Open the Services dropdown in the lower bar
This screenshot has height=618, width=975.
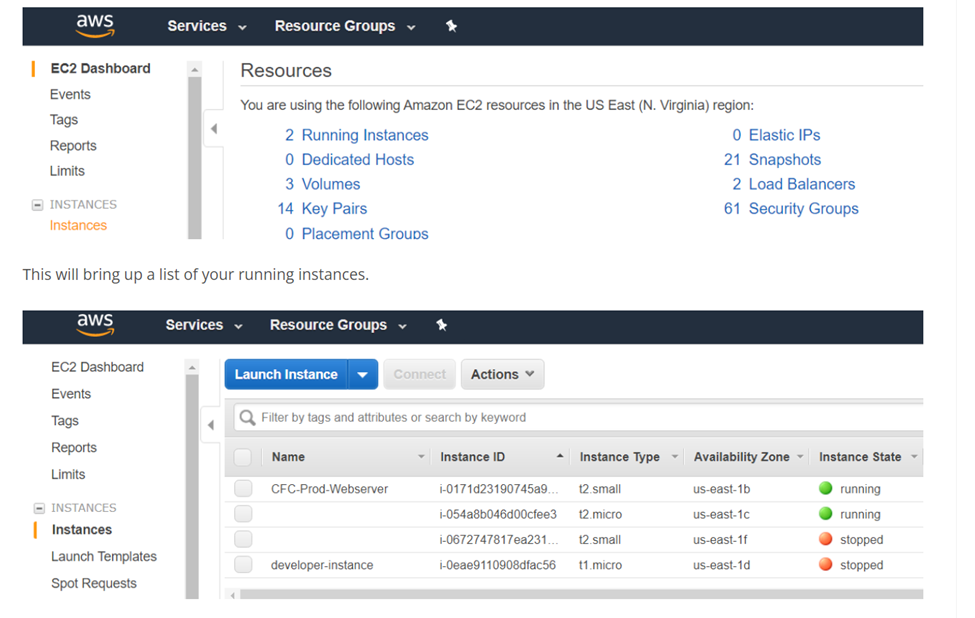pyautogui.click(x=203, y=325)
